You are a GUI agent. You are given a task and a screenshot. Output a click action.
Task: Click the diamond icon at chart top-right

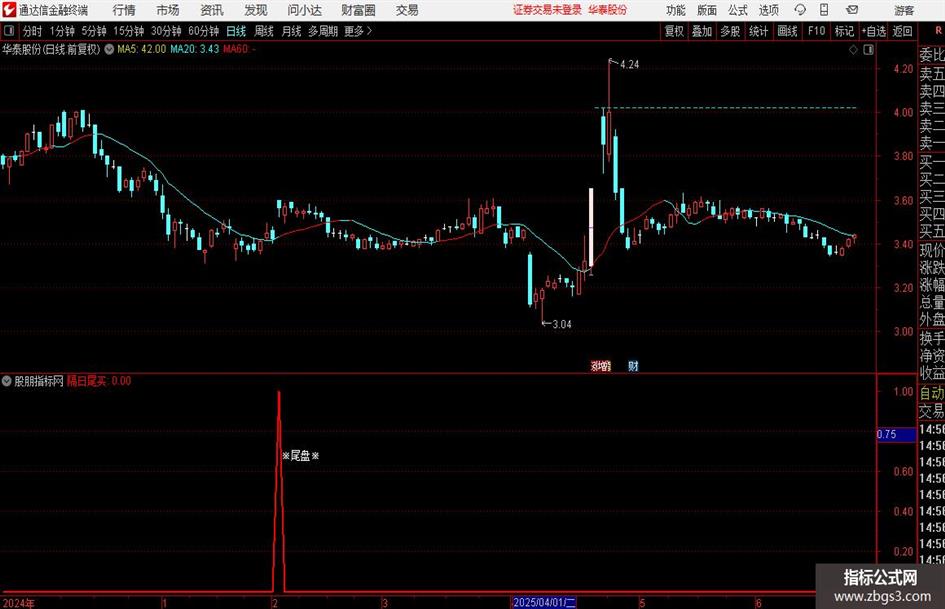coord(853,50)
